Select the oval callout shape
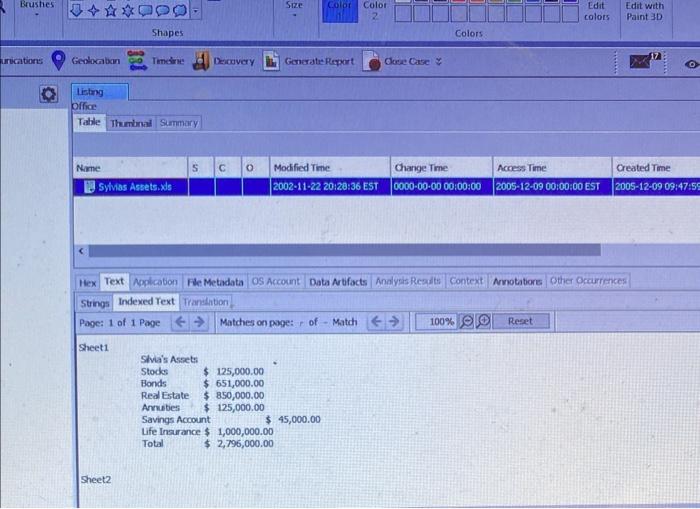Viewport: 700px width, 509px height. coord(162,10)
